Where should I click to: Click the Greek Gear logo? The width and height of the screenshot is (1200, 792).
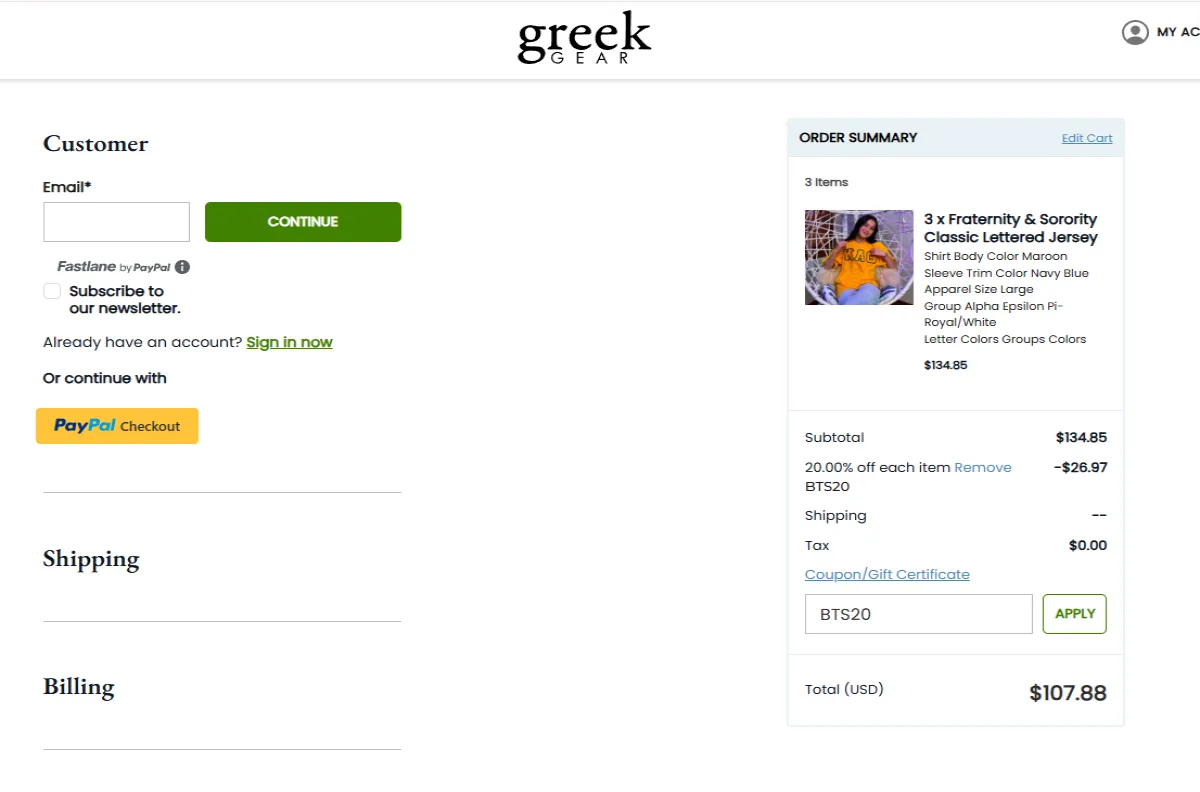pyautogui.click(x=584, y=38)
